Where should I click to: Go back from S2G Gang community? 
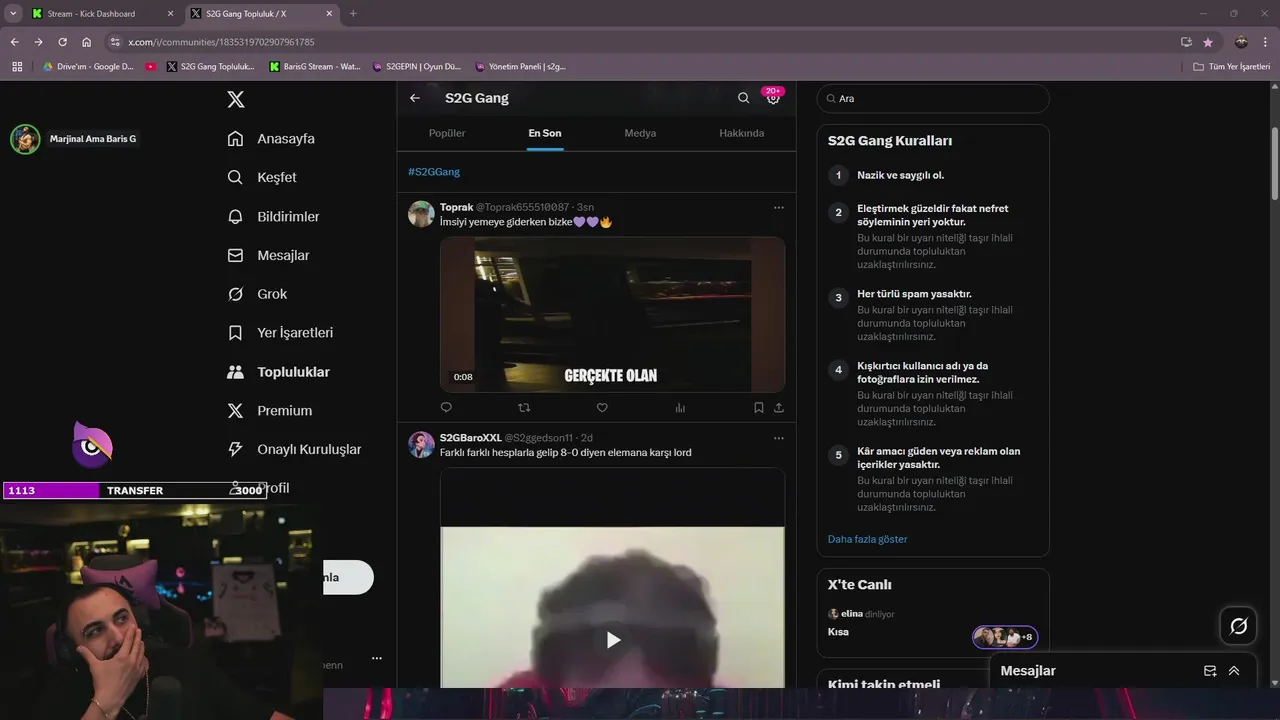pyautogui.click(x=415, y=98)
